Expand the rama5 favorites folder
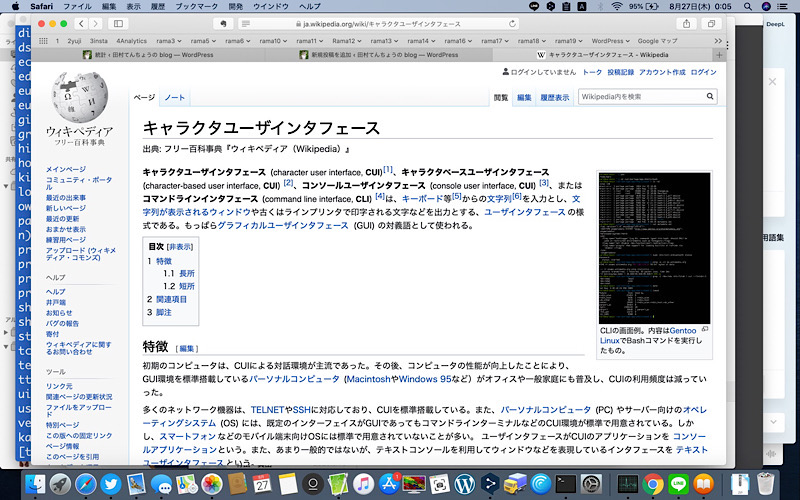Viewport: 800px width, 500px height. tap(203, 41)
